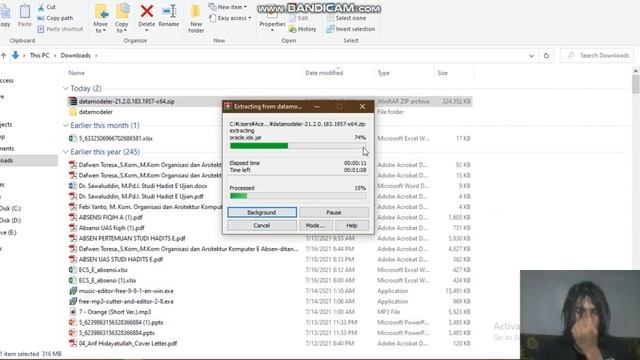Click the Processed total progress bar
Image resolution: width=640 pixels, height=360 pixels.
[298, 196]
